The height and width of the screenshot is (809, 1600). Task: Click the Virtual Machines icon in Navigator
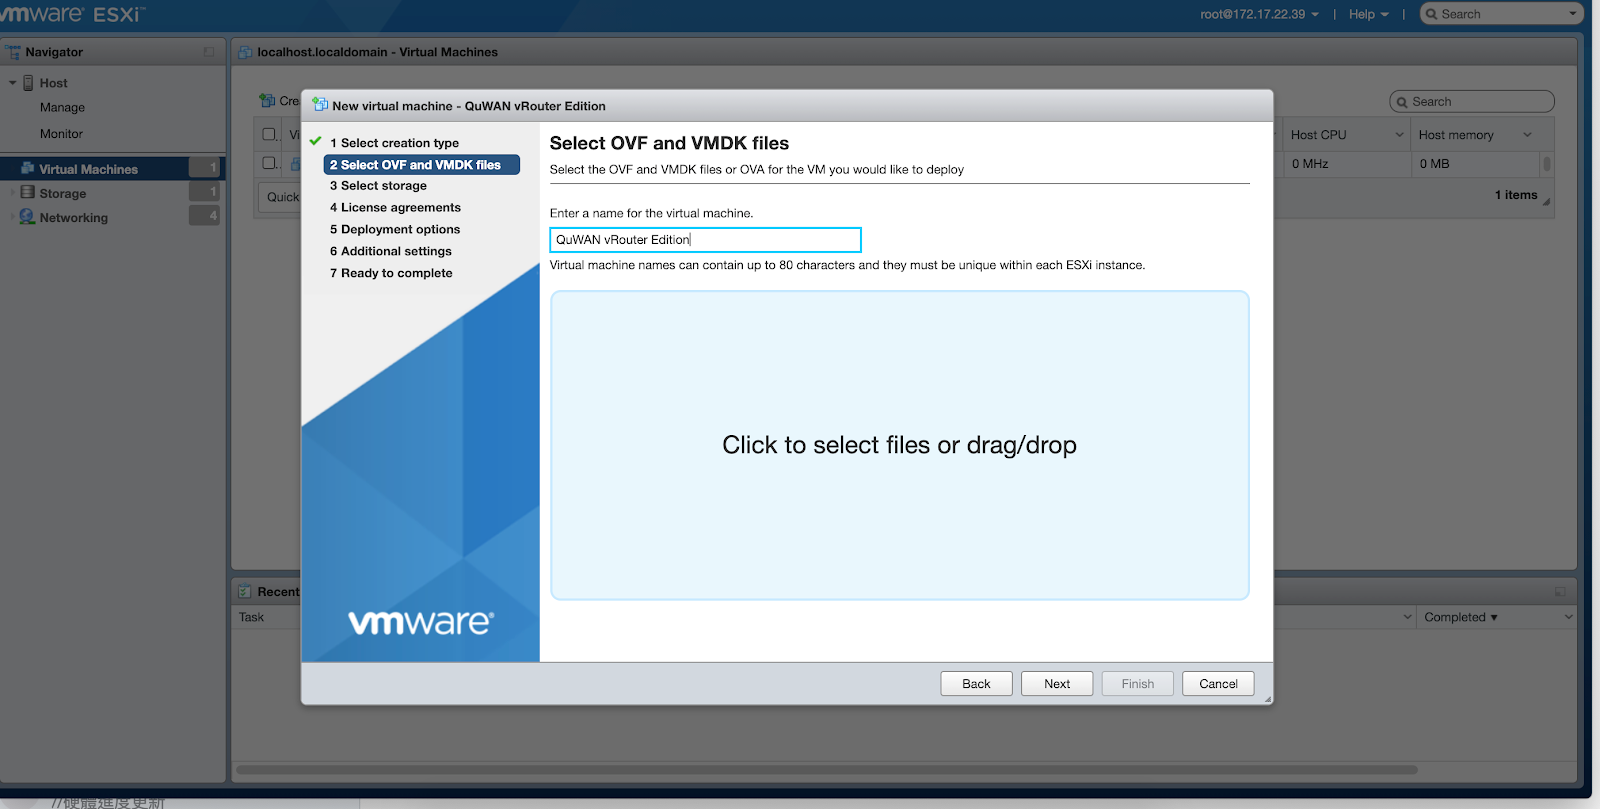tap(28, 169)
